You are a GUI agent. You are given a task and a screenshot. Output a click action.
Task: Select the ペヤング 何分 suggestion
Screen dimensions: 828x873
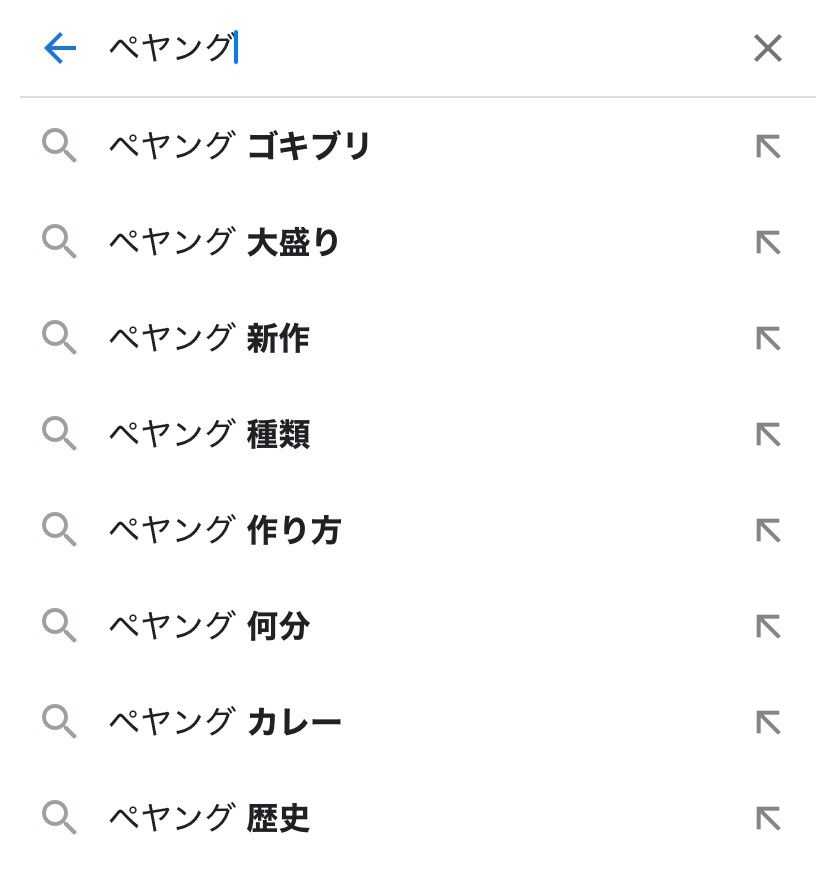click(209, 627)
